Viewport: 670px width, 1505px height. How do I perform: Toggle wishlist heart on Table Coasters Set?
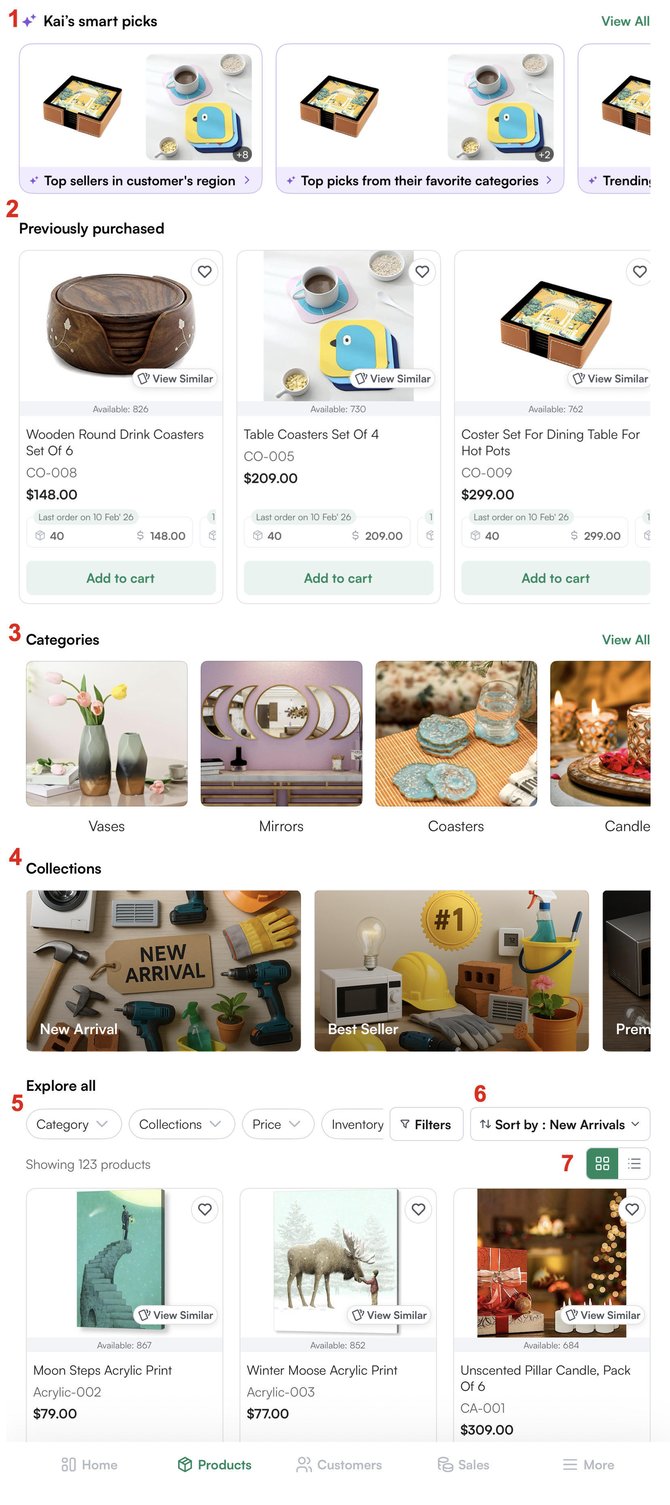click(422, 272)
